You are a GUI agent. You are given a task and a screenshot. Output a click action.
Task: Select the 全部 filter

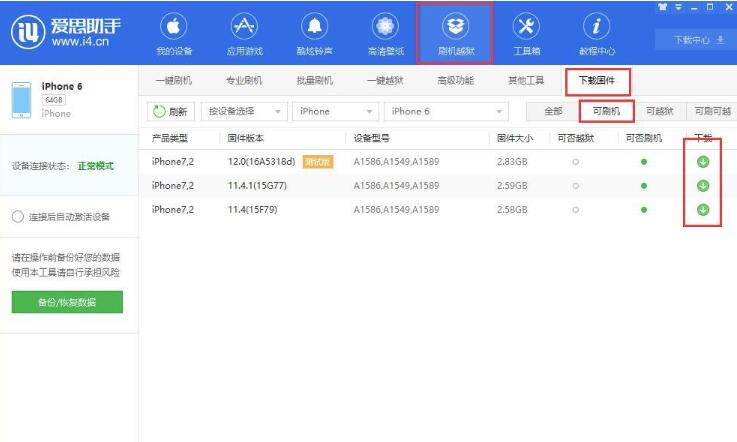[x=553, y=111]
